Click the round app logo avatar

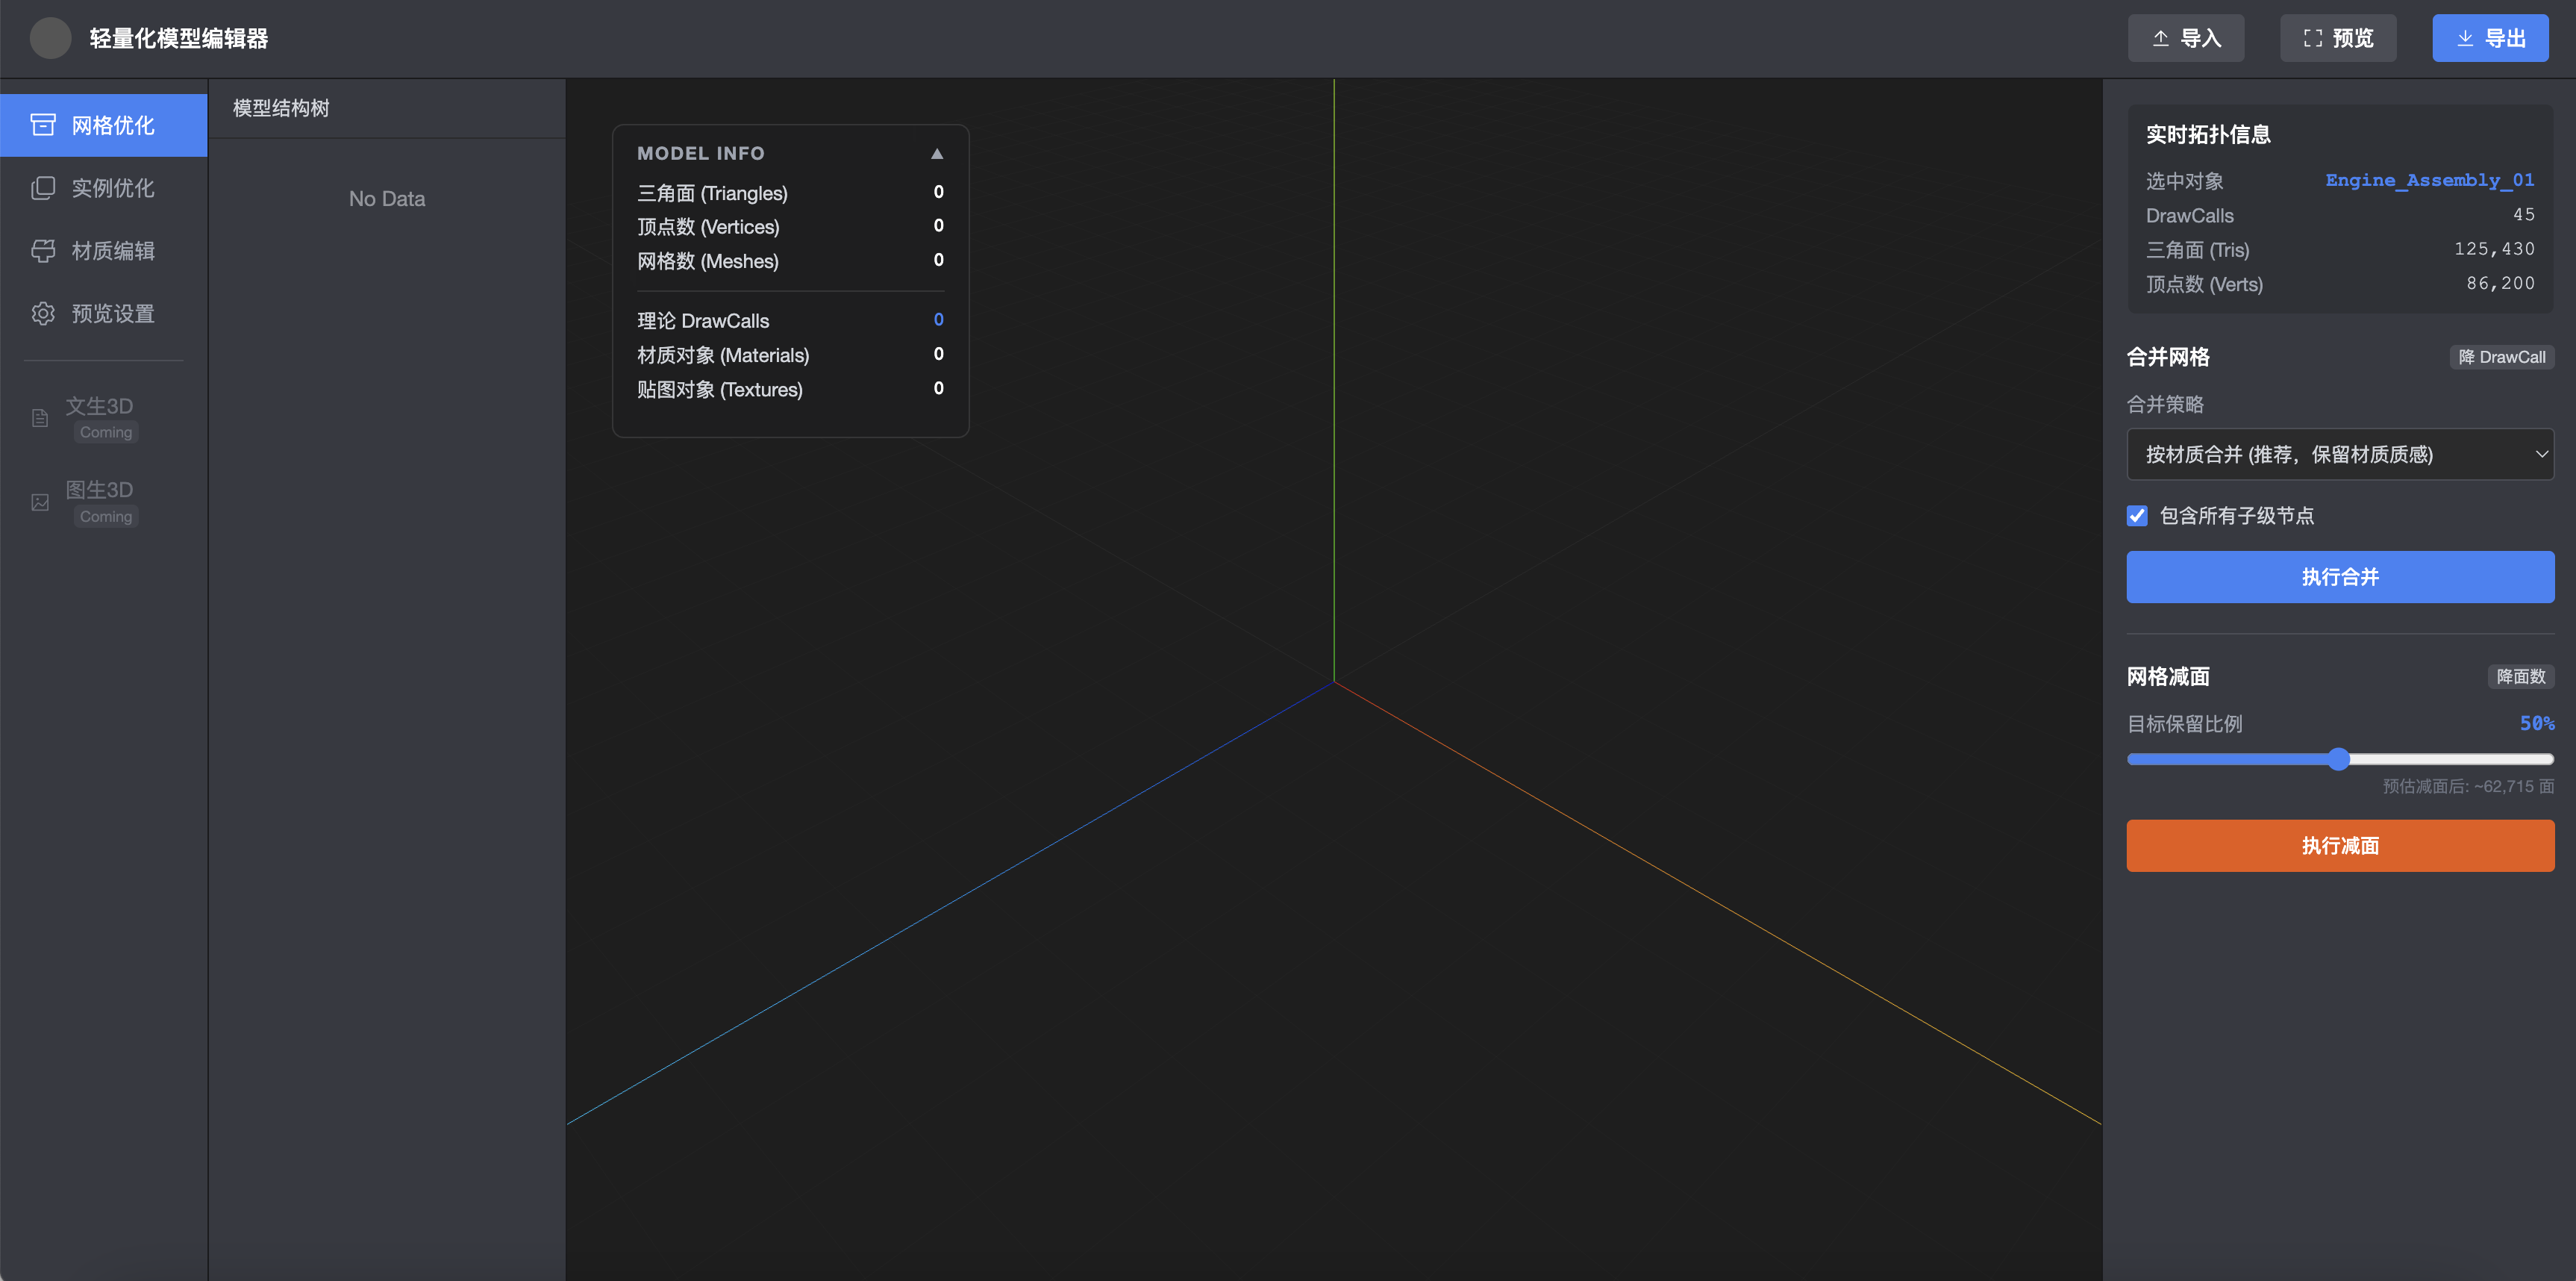pos(50,38)
